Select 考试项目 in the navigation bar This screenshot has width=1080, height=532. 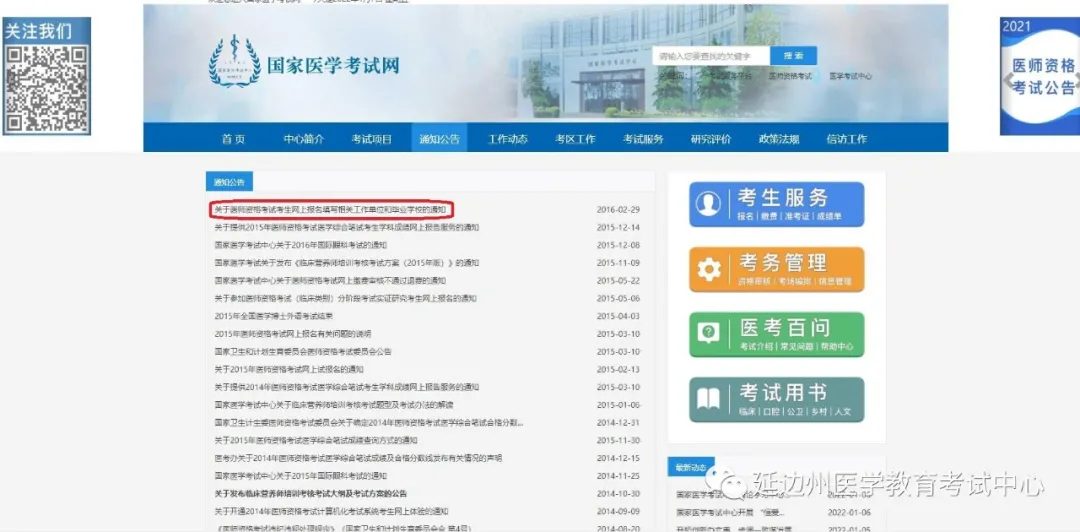click(371, 139)
